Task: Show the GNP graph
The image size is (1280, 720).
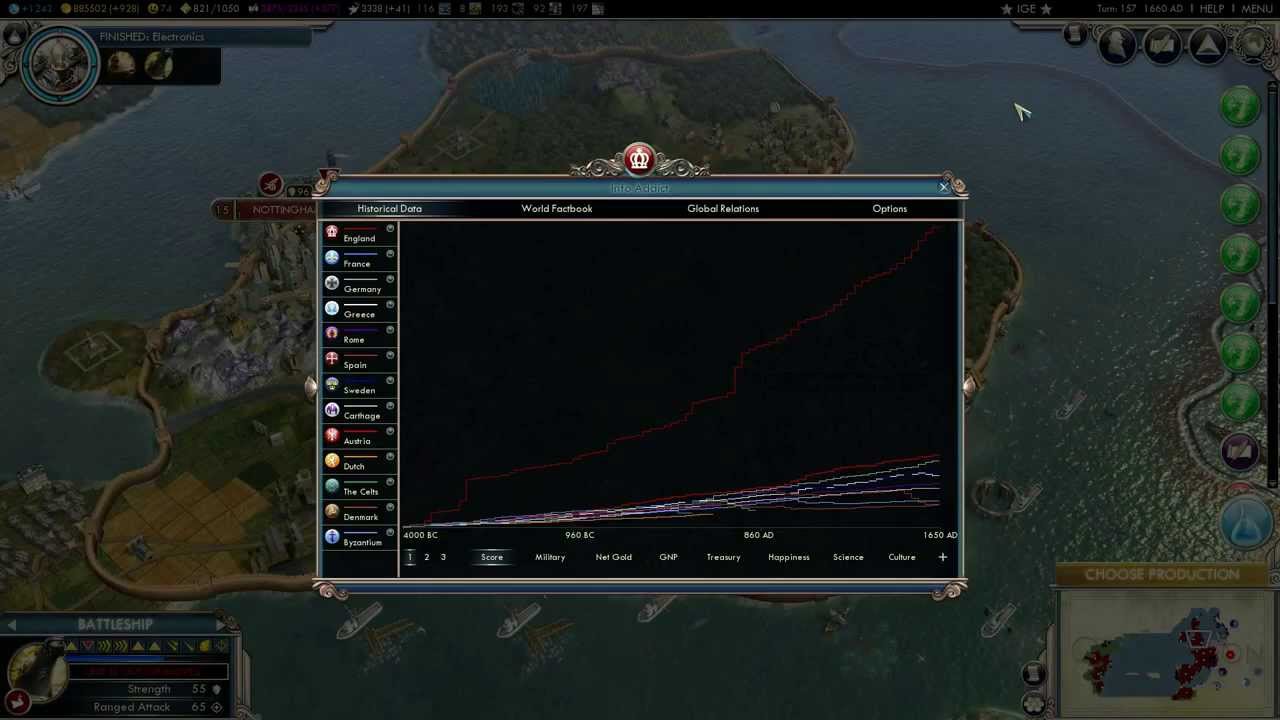Action: tap(668, 557)
